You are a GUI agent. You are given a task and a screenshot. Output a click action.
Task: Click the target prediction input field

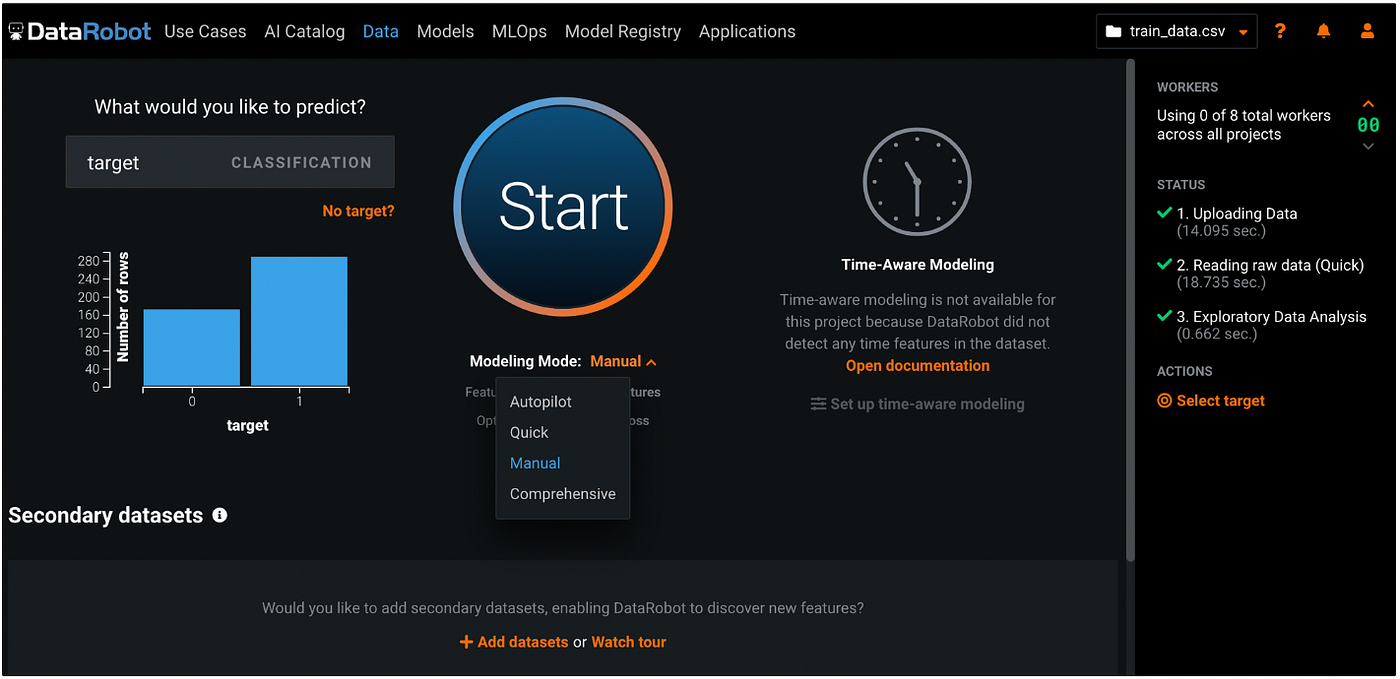point(230,162)
